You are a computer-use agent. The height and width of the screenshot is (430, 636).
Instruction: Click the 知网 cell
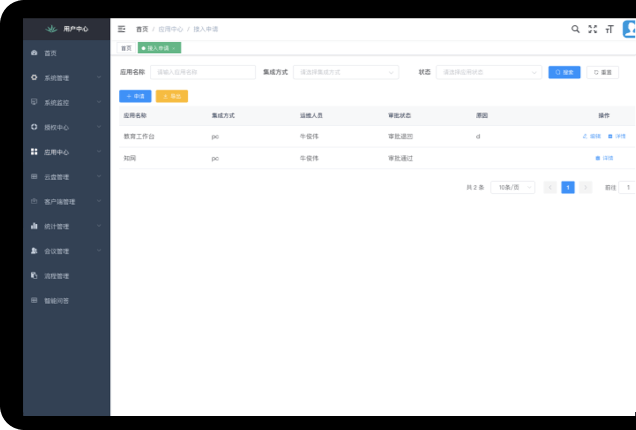tap(130, 158)
